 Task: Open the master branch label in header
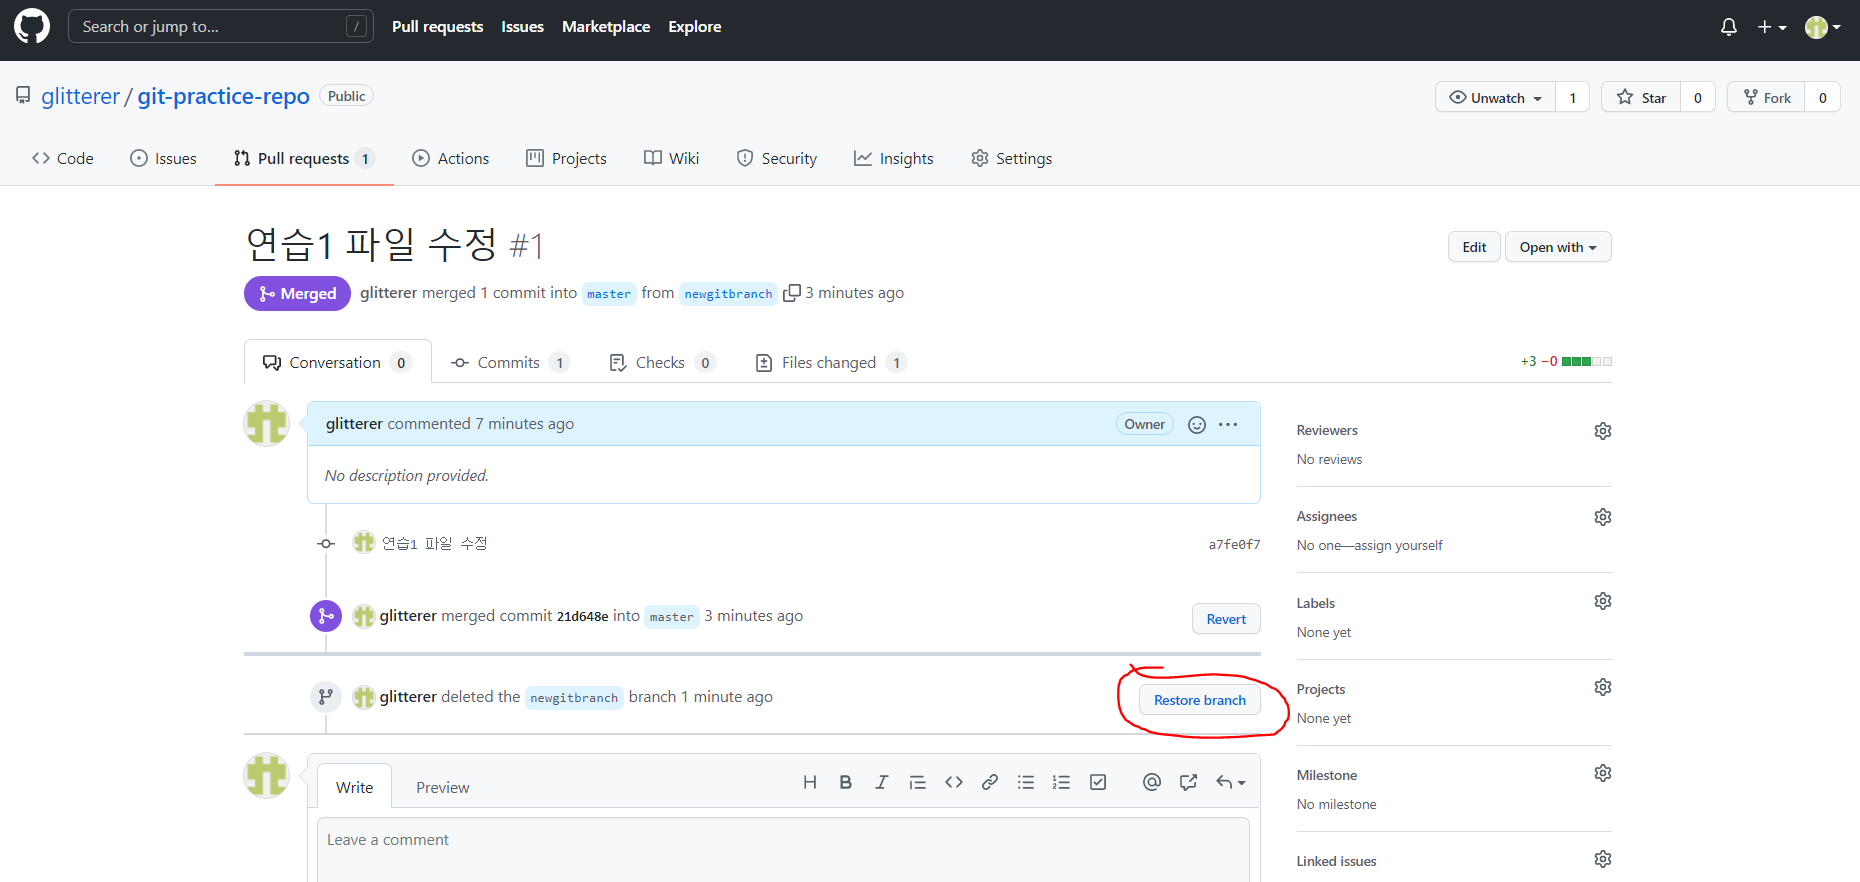point(609,294)
